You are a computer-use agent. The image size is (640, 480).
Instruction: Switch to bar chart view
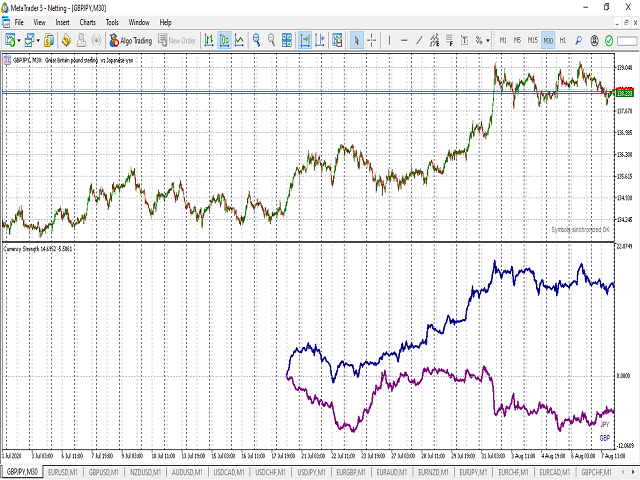click(x=208, y=41)
